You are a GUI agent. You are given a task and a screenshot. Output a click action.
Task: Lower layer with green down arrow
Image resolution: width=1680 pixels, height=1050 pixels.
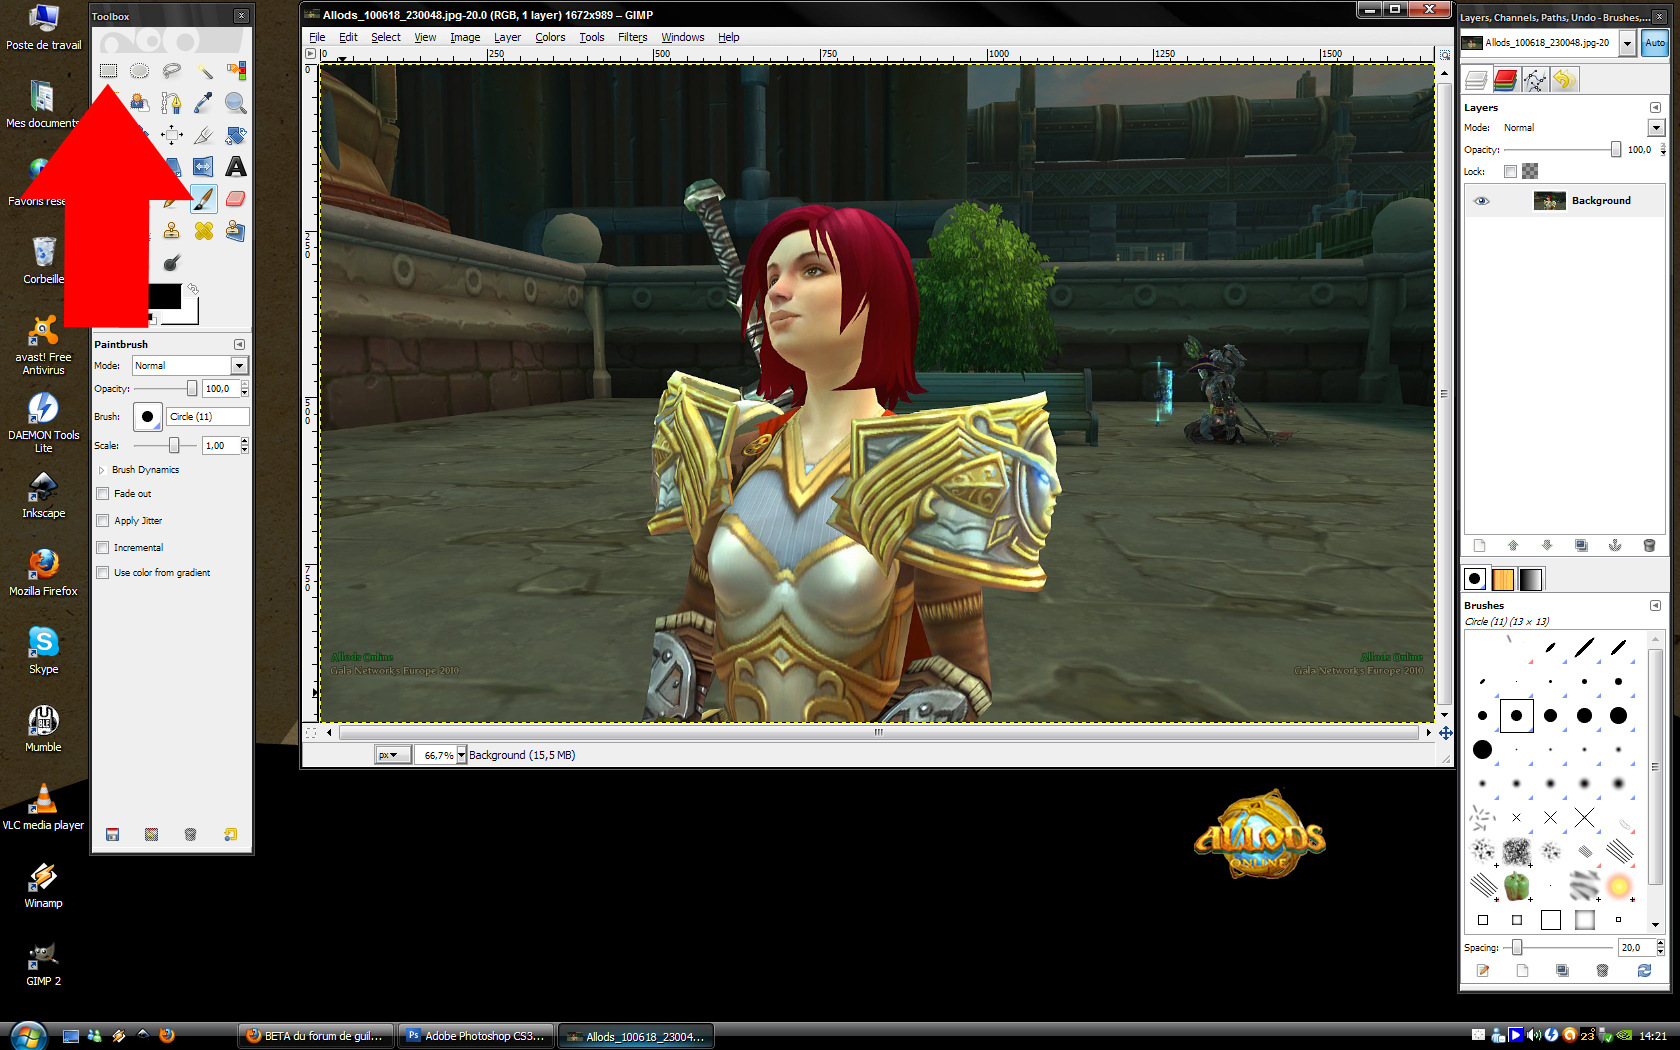(1547, 545)
